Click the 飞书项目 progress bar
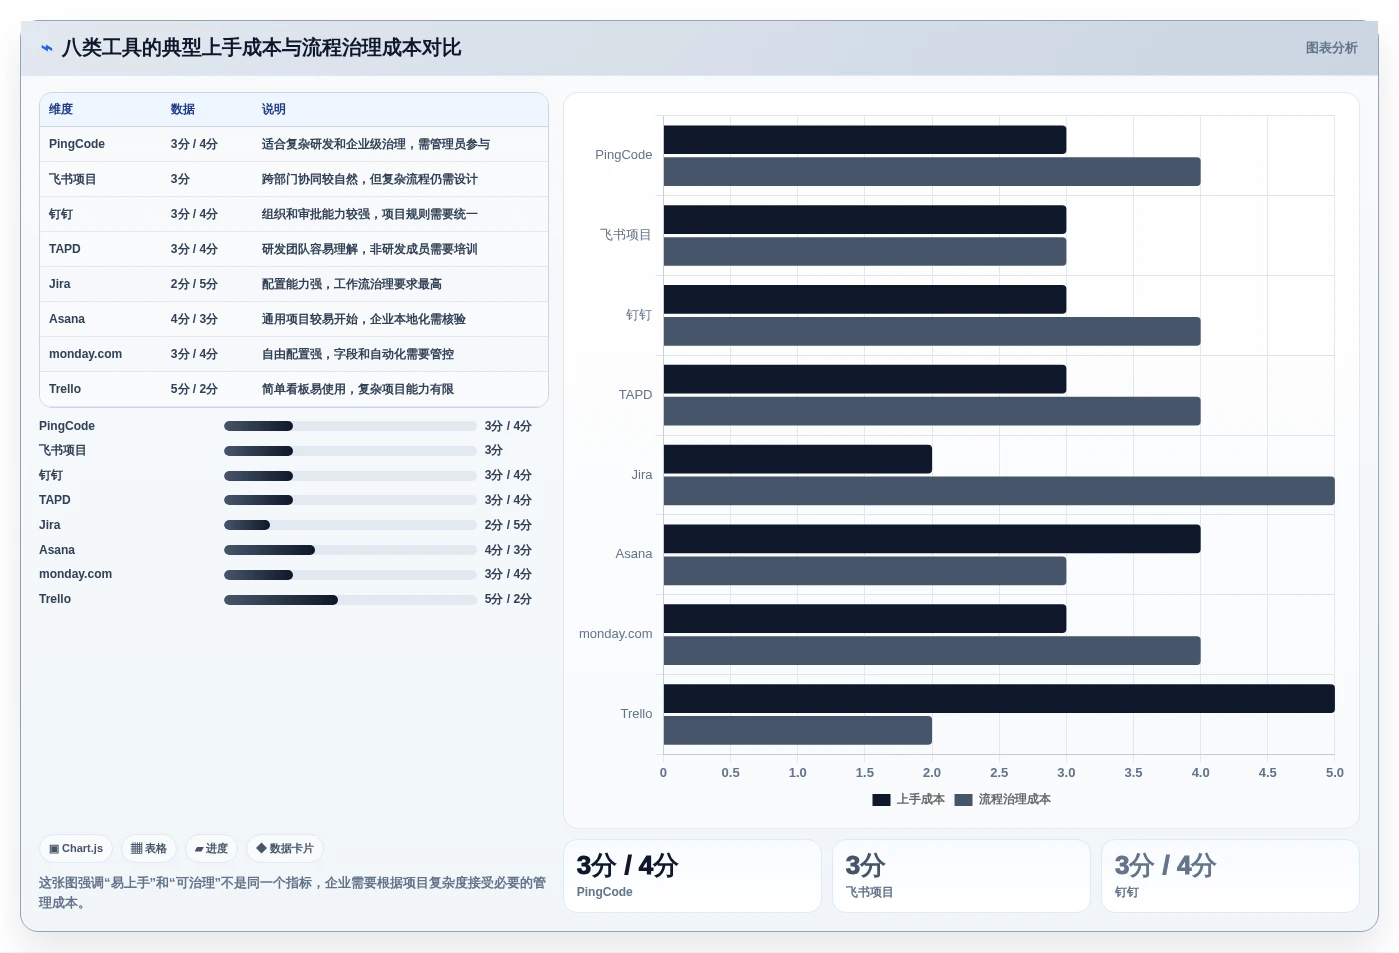Image resolution: width=1399 pixels, height=953 pixels. [350, 451]
